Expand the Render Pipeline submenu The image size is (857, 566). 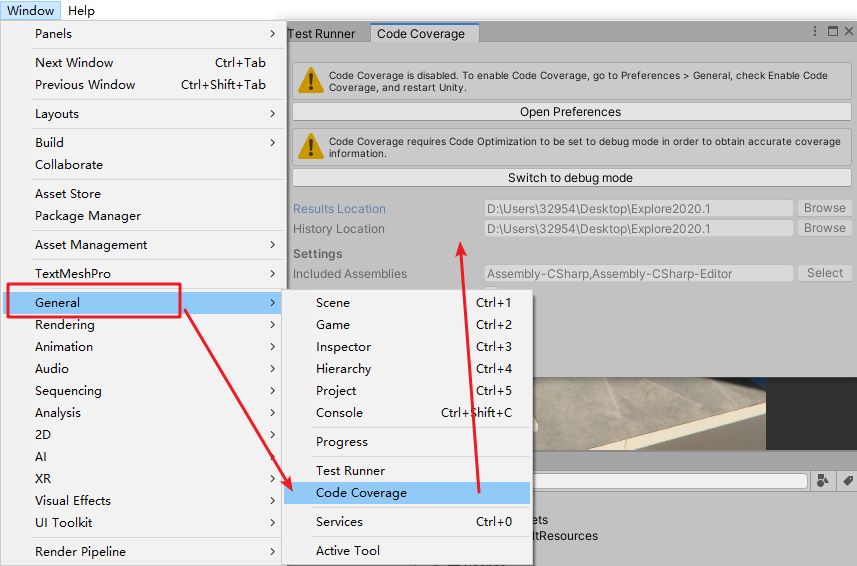tap(144, 552)
